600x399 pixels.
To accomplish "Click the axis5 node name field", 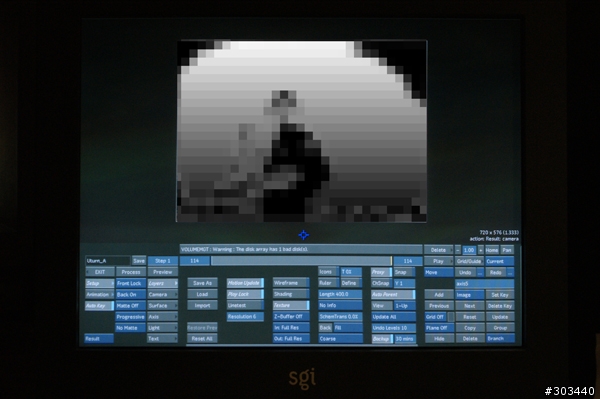I will pos(484,284).
